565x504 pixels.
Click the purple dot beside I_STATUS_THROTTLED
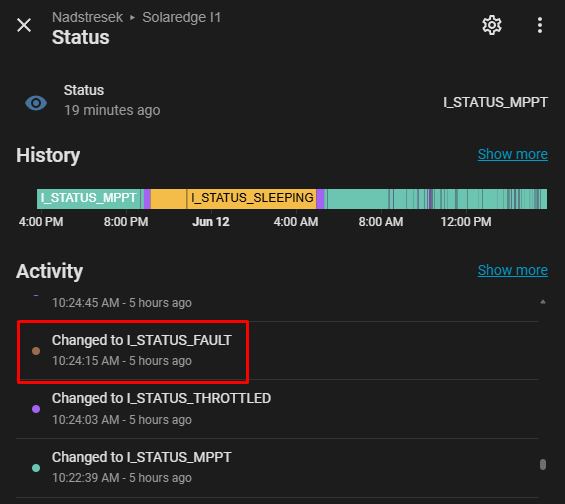pos(36,409)
